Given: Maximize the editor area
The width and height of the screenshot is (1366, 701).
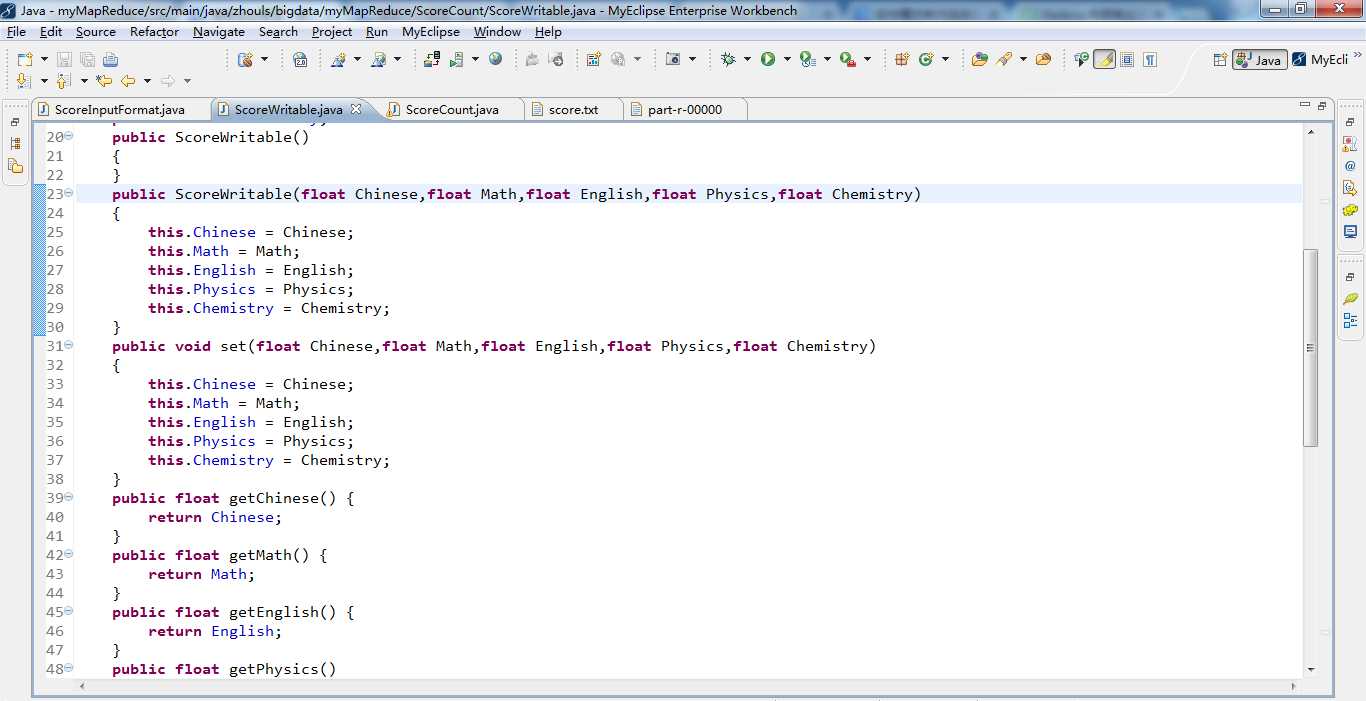Looking at the screenshot, I should [x=1322, y=105].
